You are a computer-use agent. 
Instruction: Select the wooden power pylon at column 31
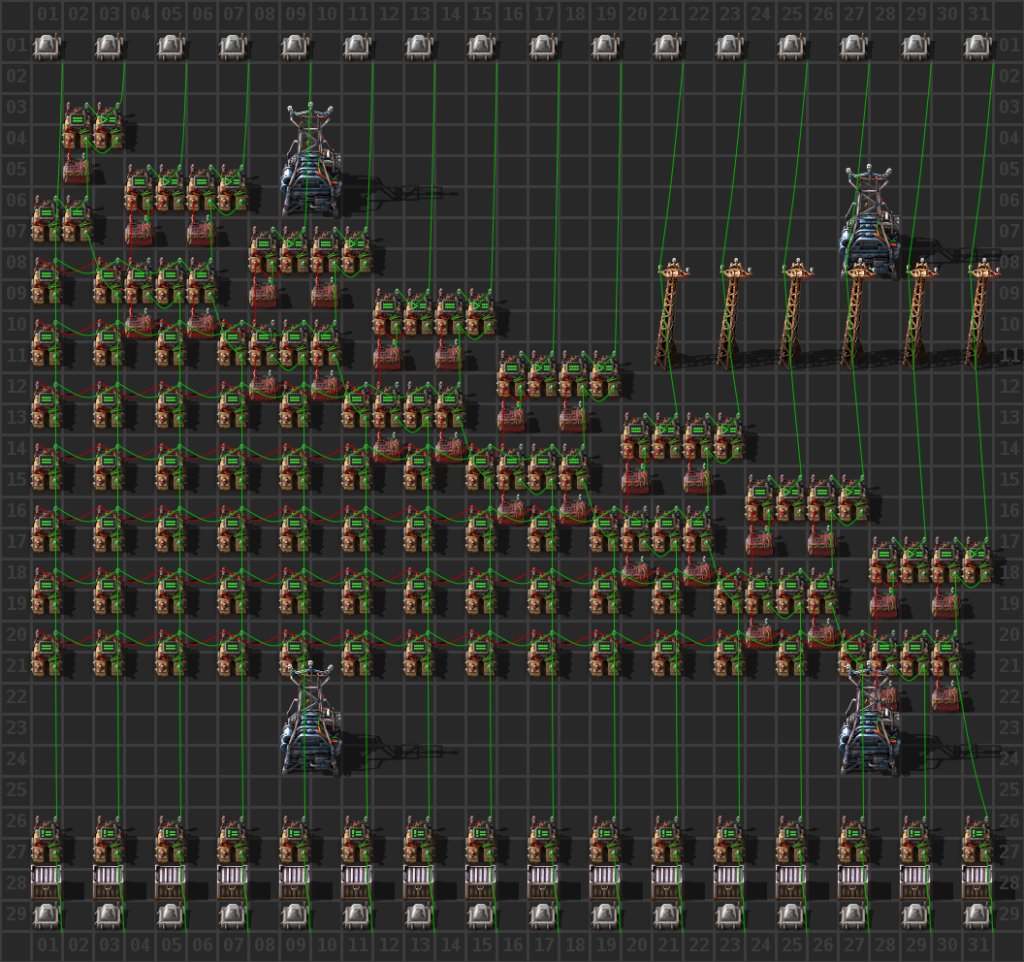[980, 313]
